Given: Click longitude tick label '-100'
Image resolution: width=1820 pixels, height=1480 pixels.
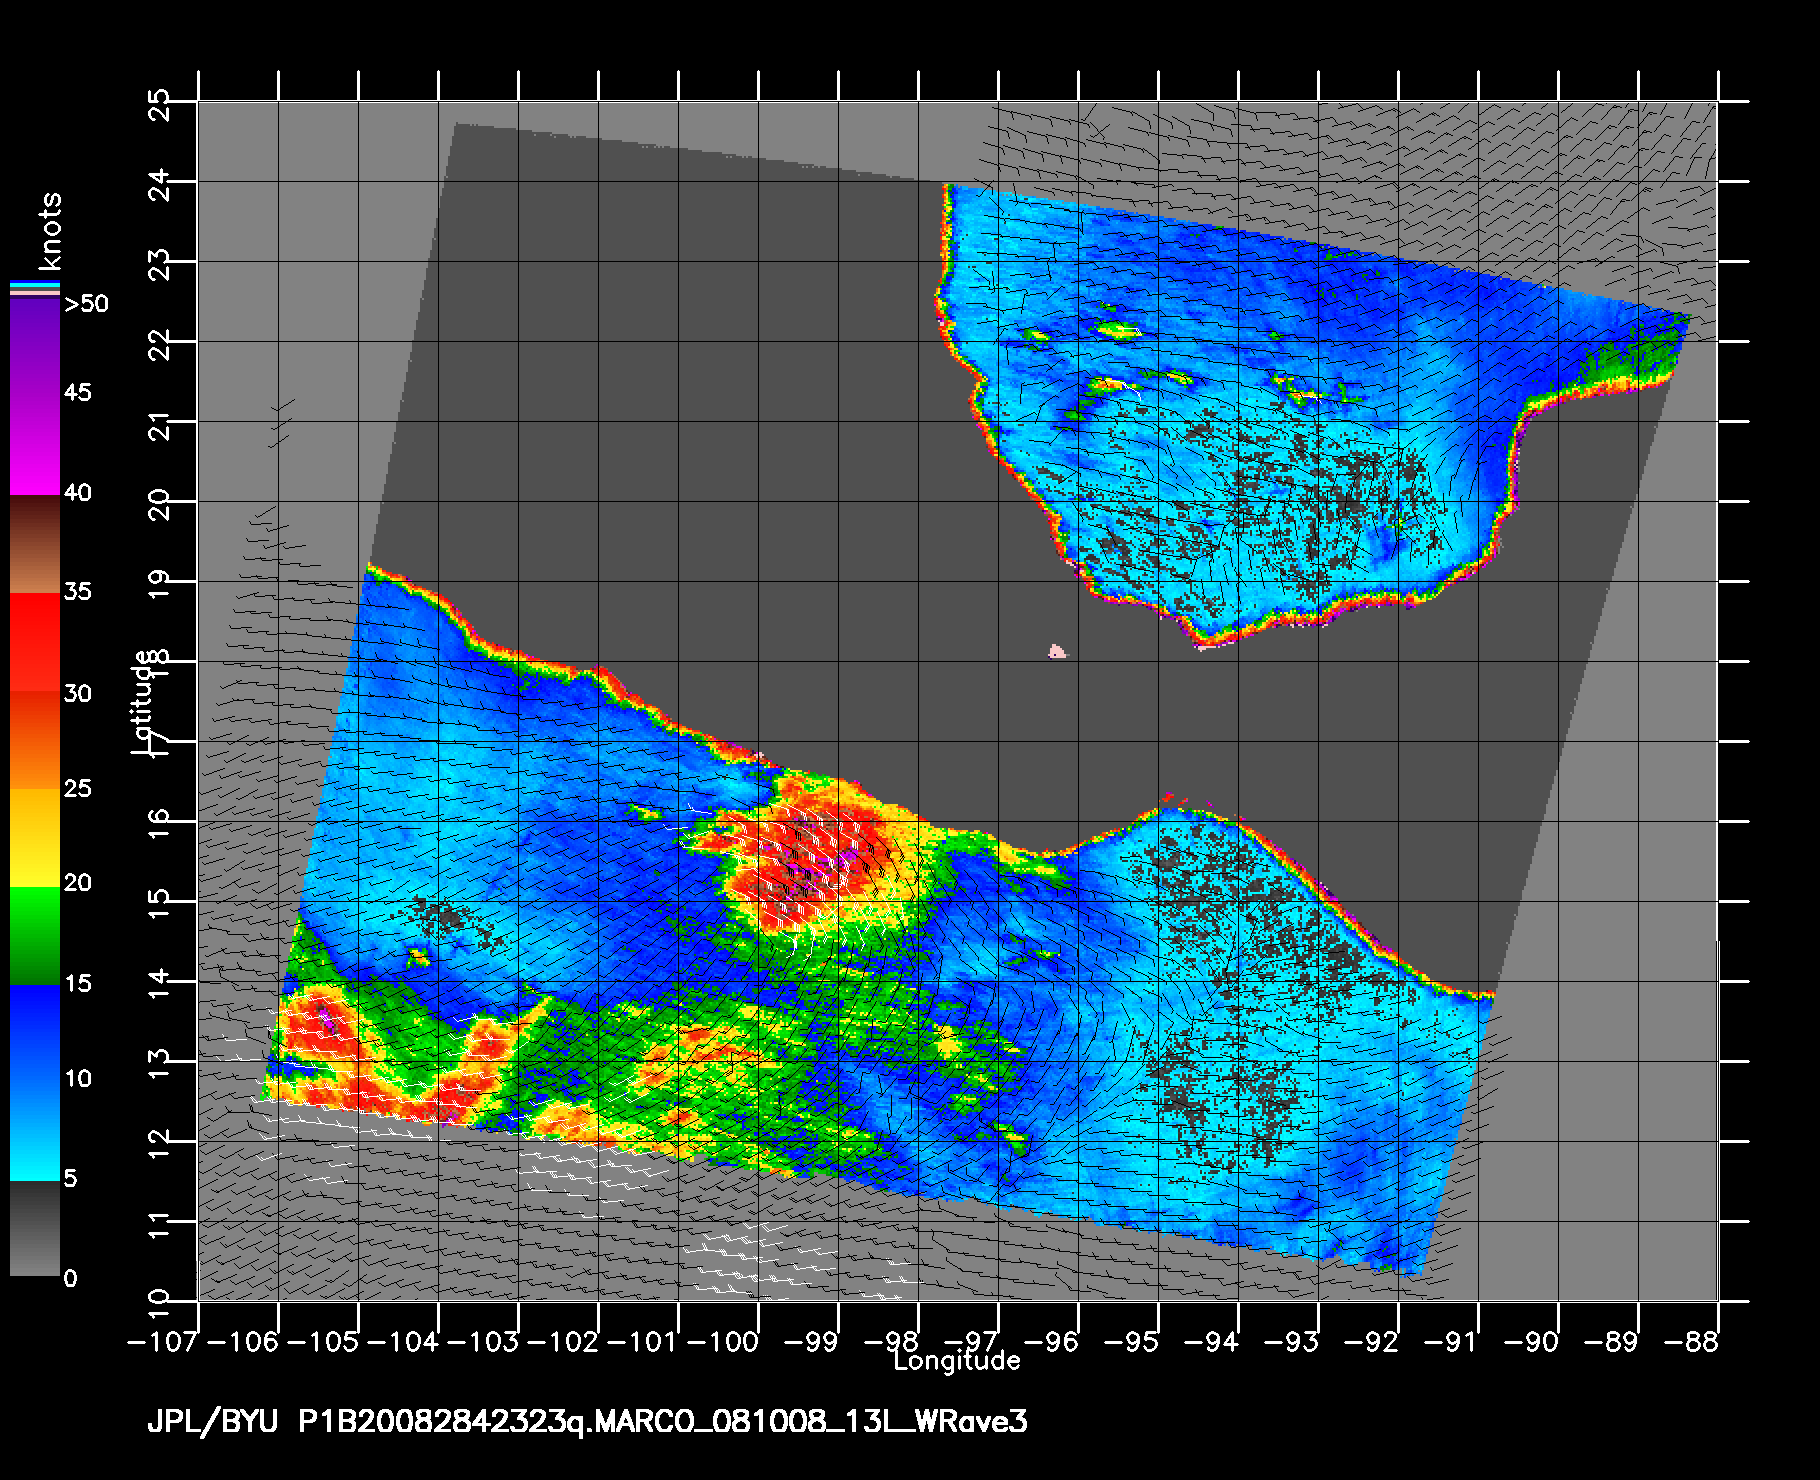Looking at the screenshot, I should point(725,1341).
